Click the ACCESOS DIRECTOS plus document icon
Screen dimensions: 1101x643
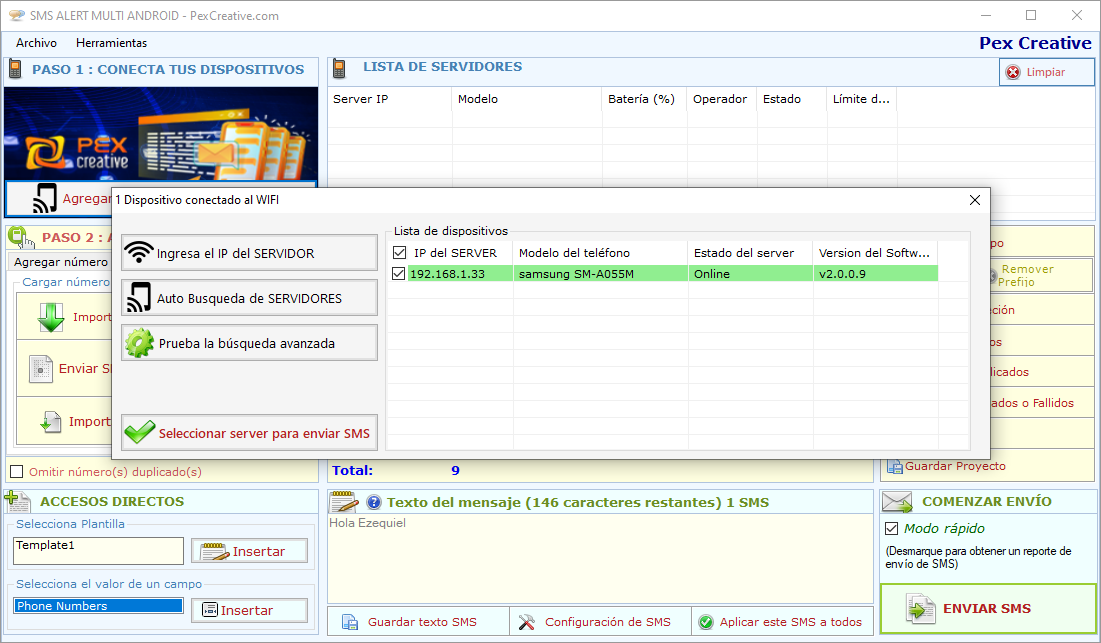point(18,501)
